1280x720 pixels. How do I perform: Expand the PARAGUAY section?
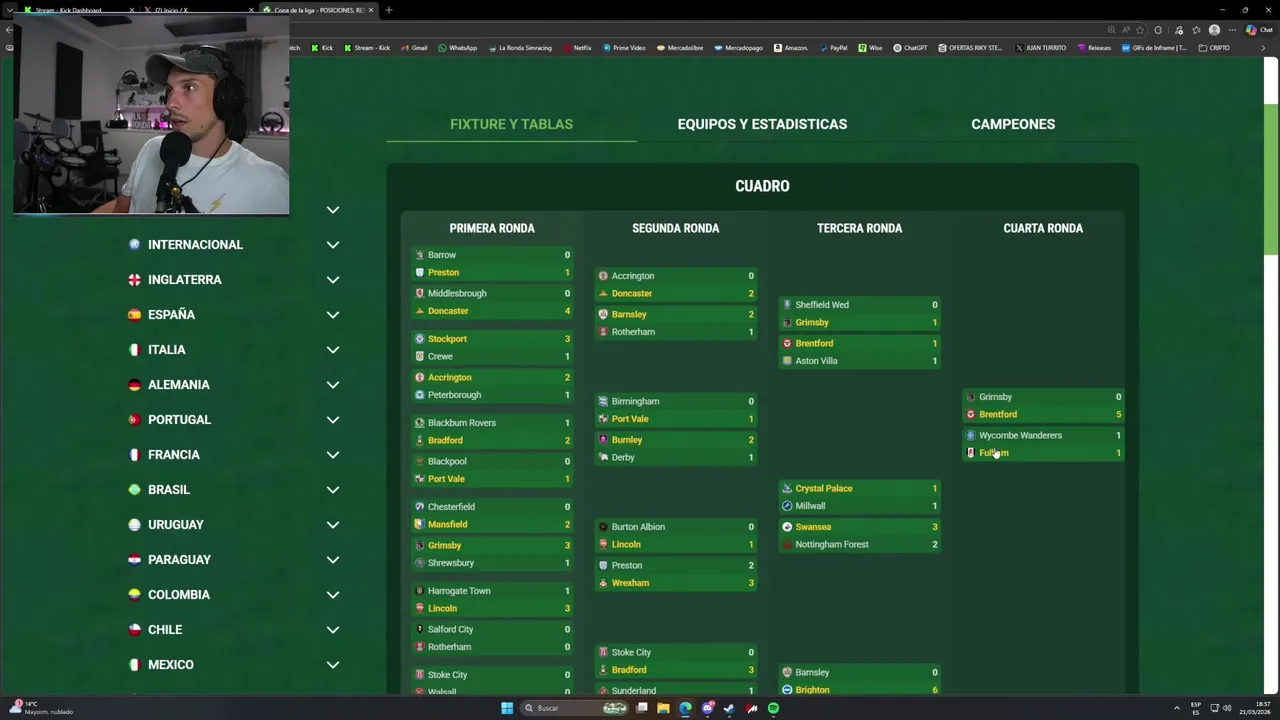235,559
